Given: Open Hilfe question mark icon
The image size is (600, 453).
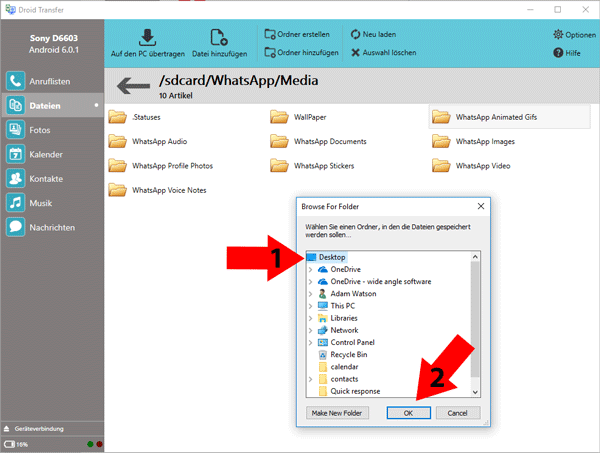Looking at the screenshot, I should point(558,53).
